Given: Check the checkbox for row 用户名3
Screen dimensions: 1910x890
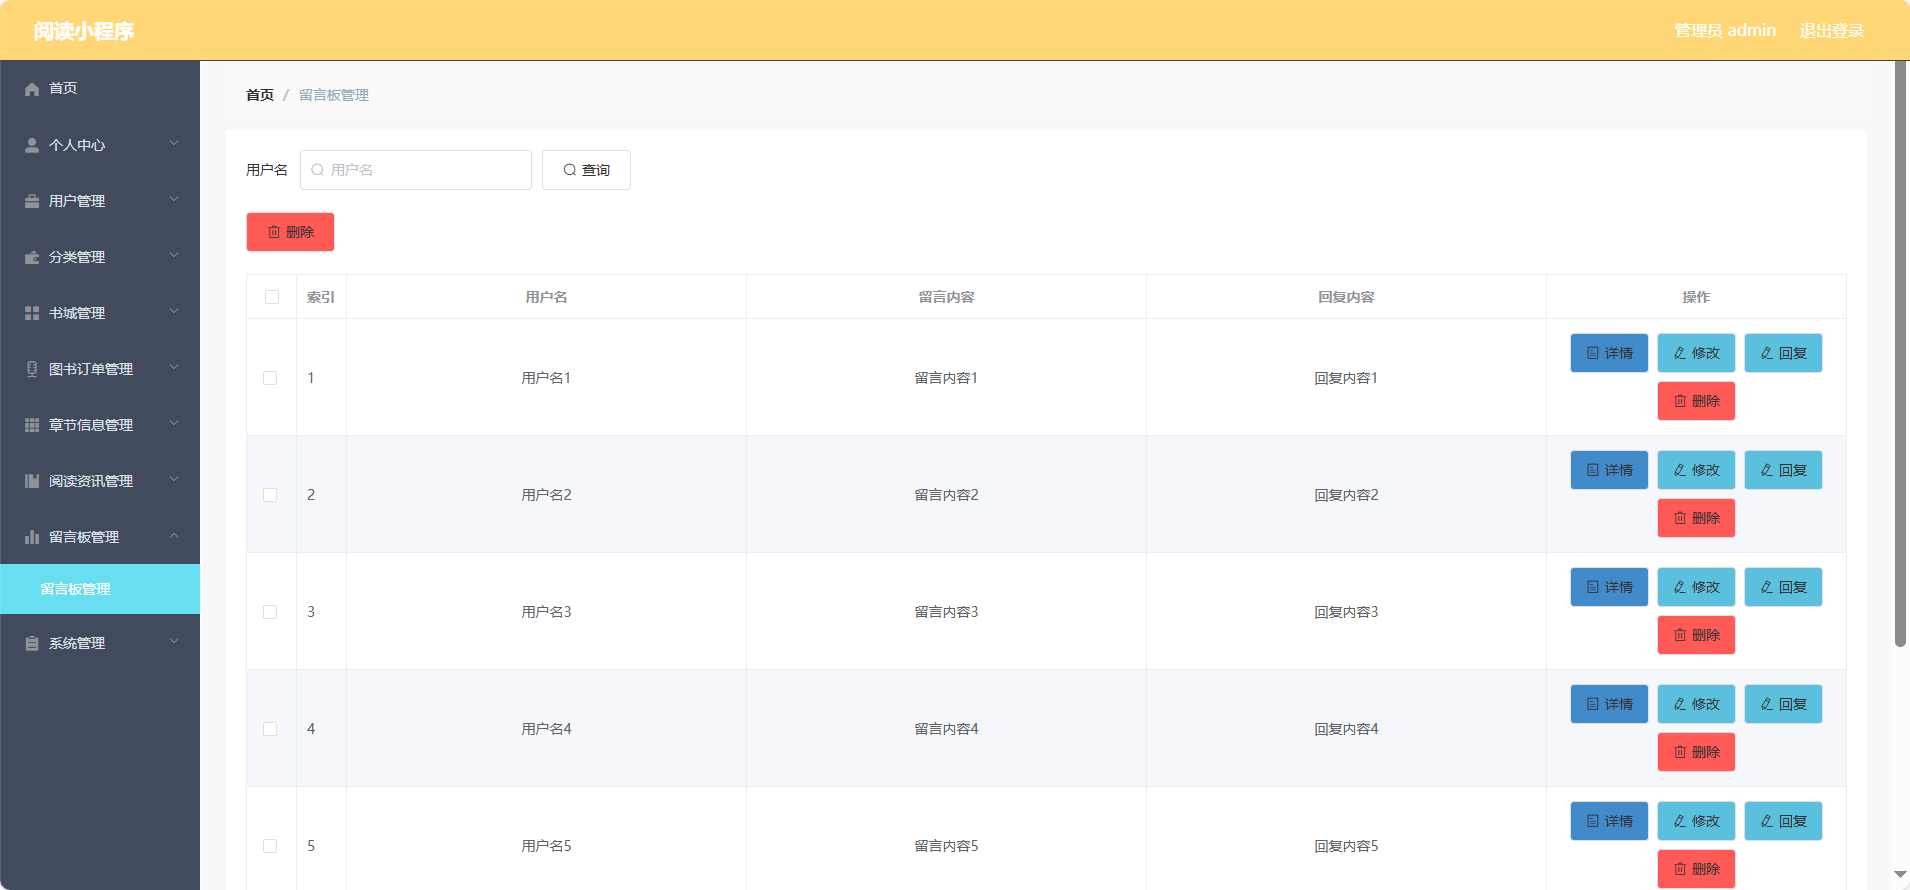Looking at the screenshot, I should pos(270,612).
